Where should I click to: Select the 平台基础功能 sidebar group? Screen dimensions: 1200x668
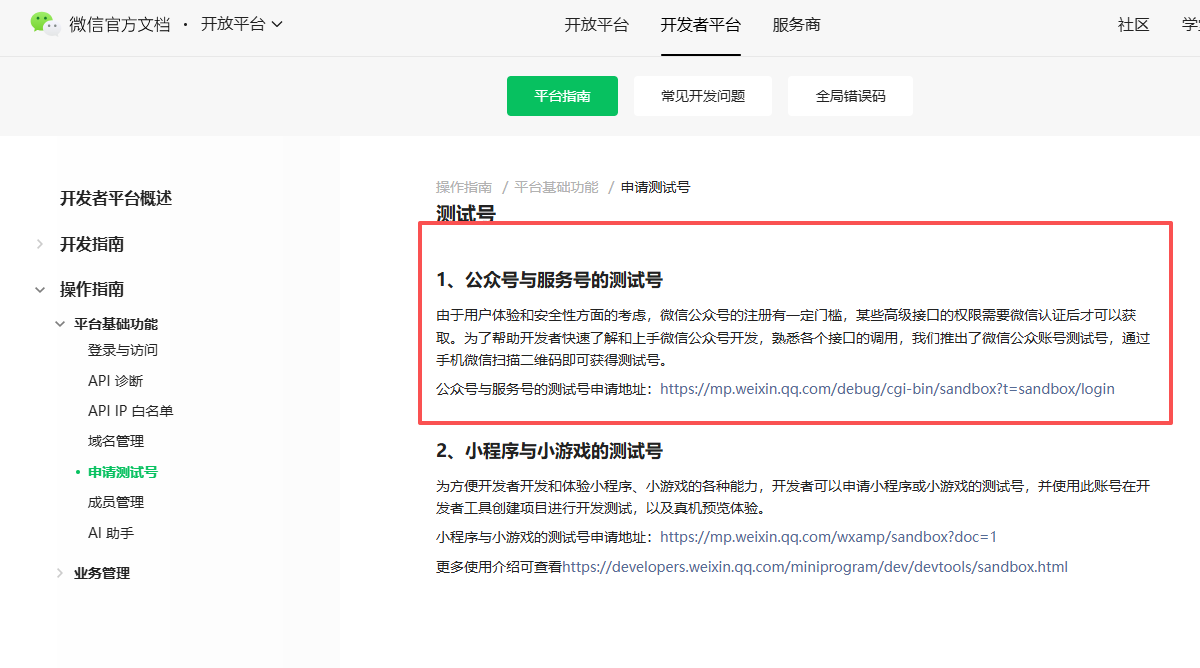point(116,324)
